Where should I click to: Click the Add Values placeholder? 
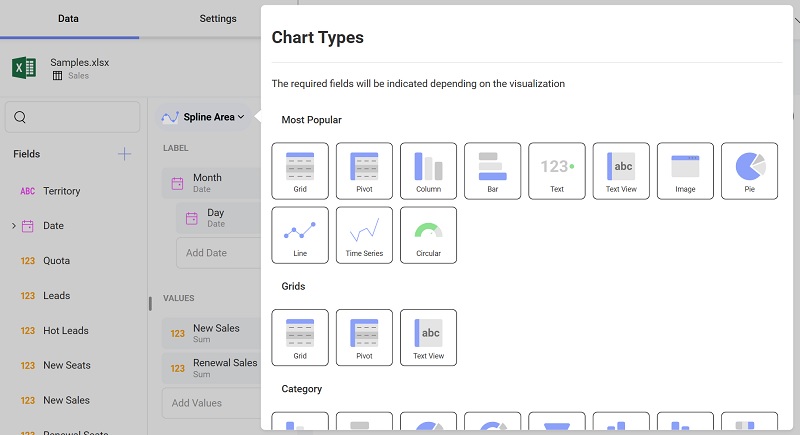pyautogui.click(x=210, y=403)
